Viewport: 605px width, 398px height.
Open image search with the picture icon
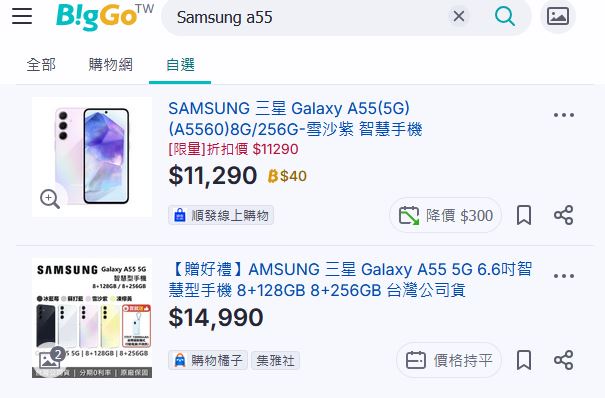coord(558,16)
